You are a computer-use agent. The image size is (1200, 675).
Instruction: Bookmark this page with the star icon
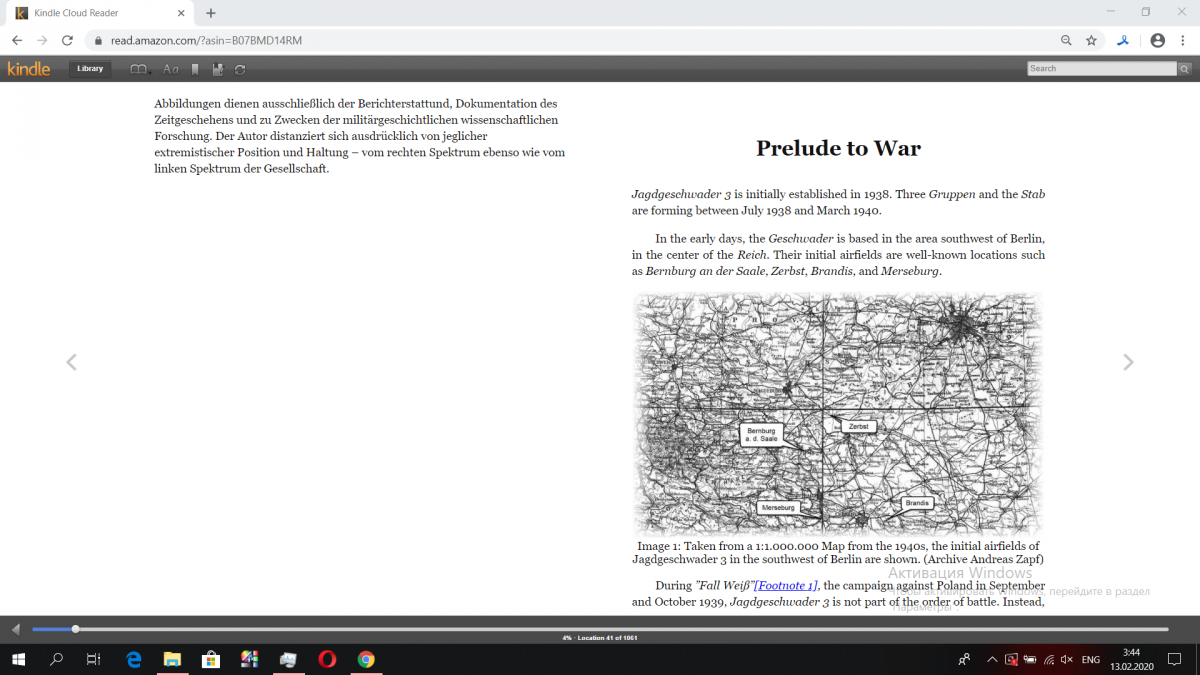click(1091, 41)
